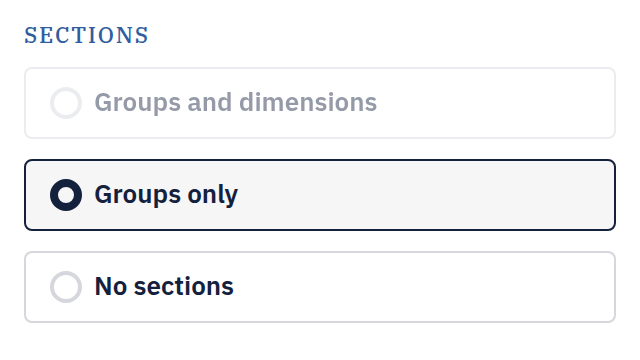Choose the No sections option card
640x360 pixels.
320,287
